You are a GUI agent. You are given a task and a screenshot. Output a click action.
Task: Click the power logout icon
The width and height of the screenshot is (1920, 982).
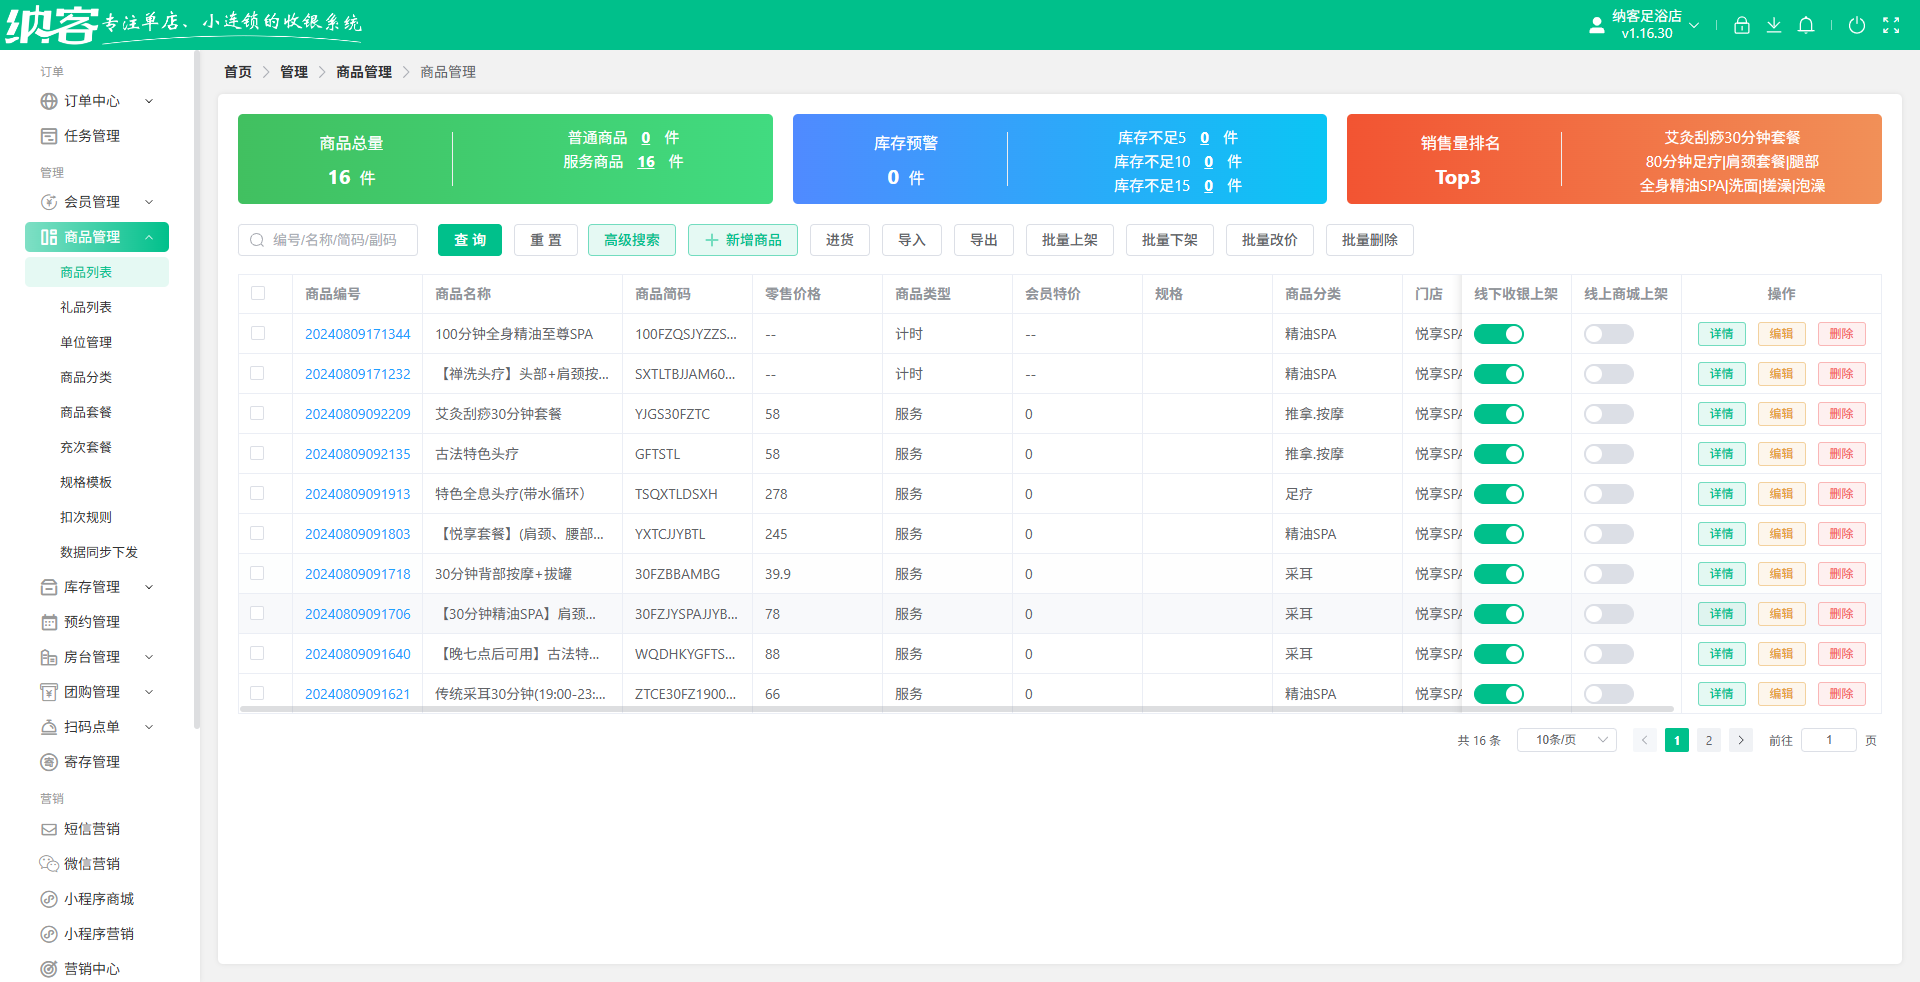[x=1856, y=26]
